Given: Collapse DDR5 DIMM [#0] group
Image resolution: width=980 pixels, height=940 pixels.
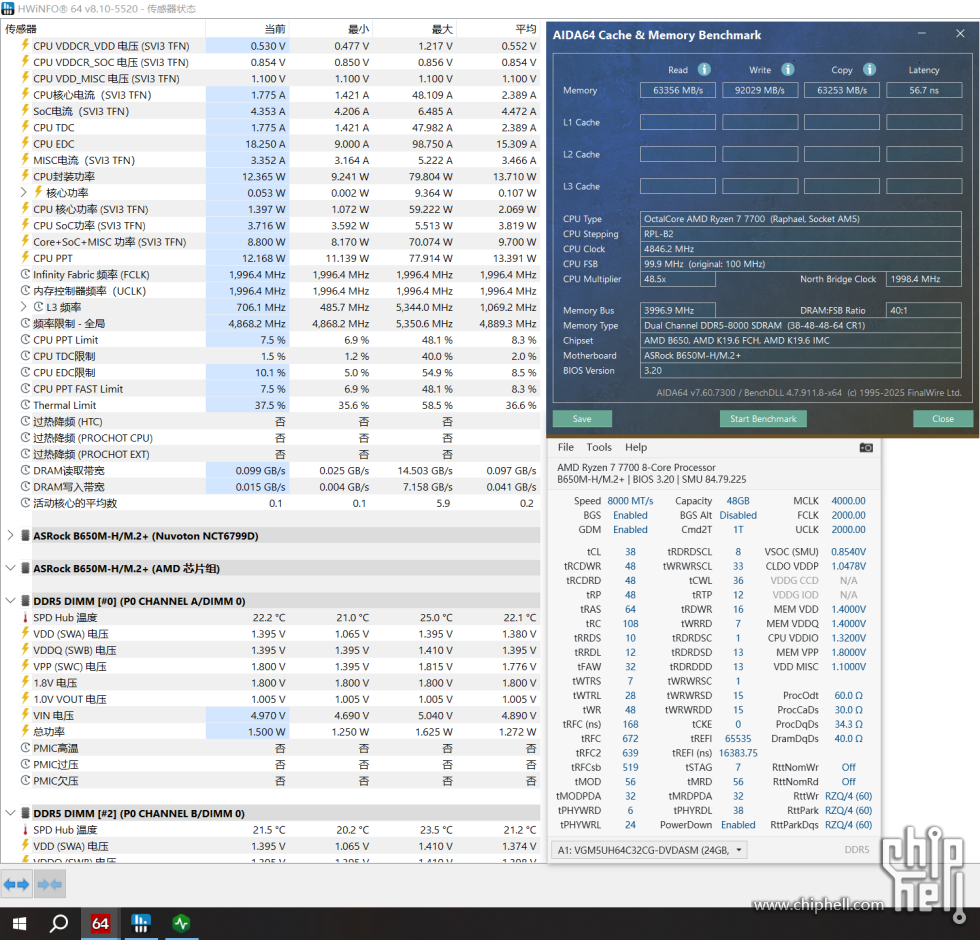Looking at the screenshot, I should tap(10, 601).
